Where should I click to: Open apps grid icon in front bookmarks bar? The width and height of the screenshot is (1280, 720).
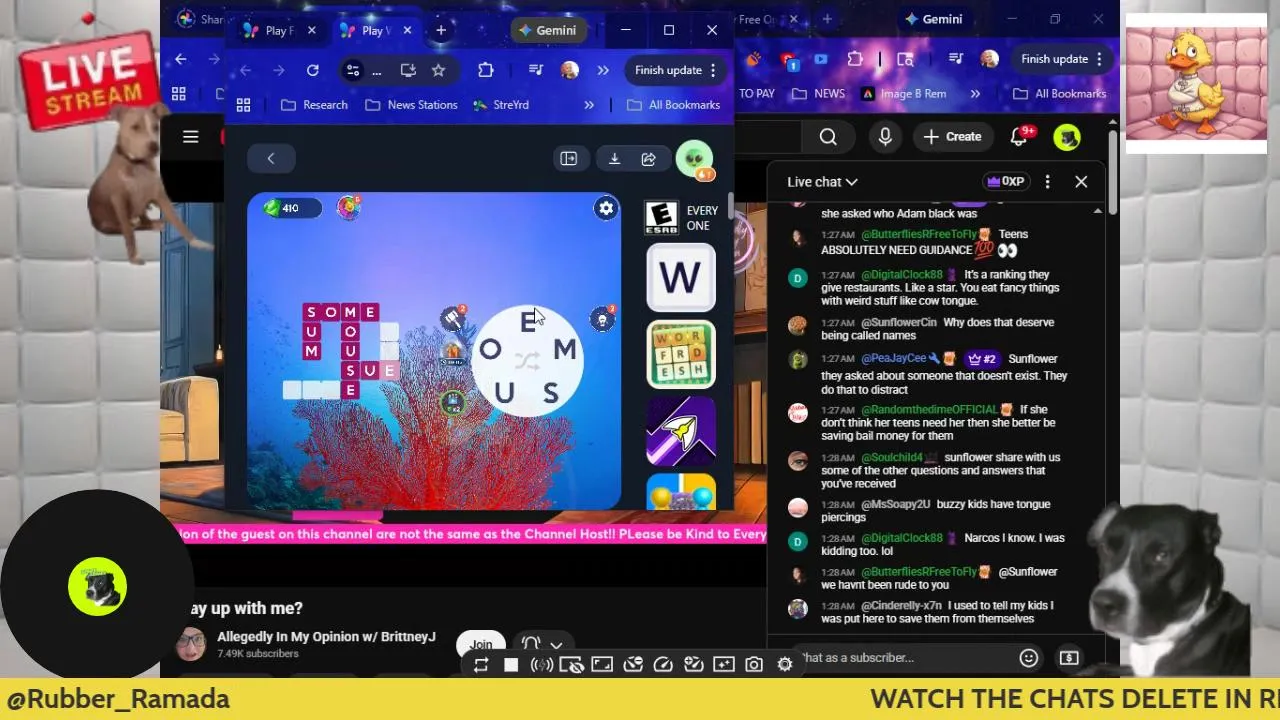coord(243,105)
